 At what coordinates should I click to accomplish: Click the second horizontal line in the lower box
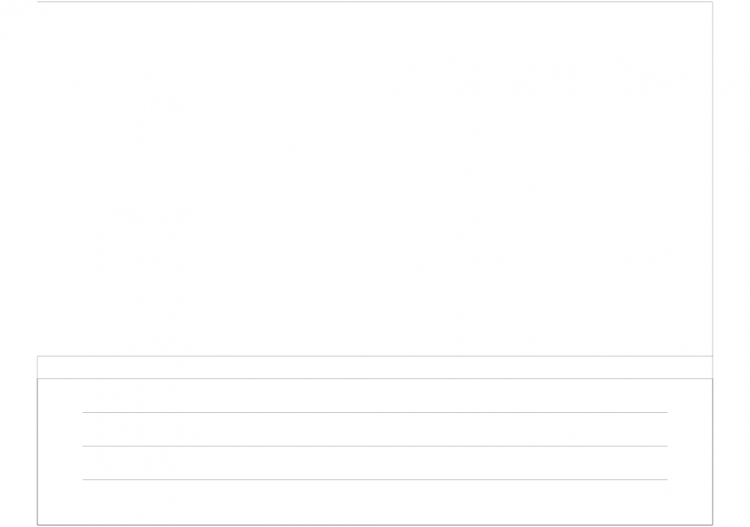click(375, 446)
